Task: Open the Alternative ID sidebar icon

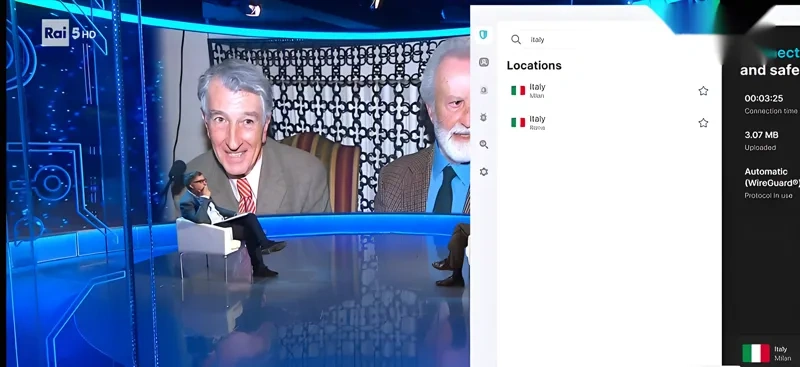Action: coord(484,62)
